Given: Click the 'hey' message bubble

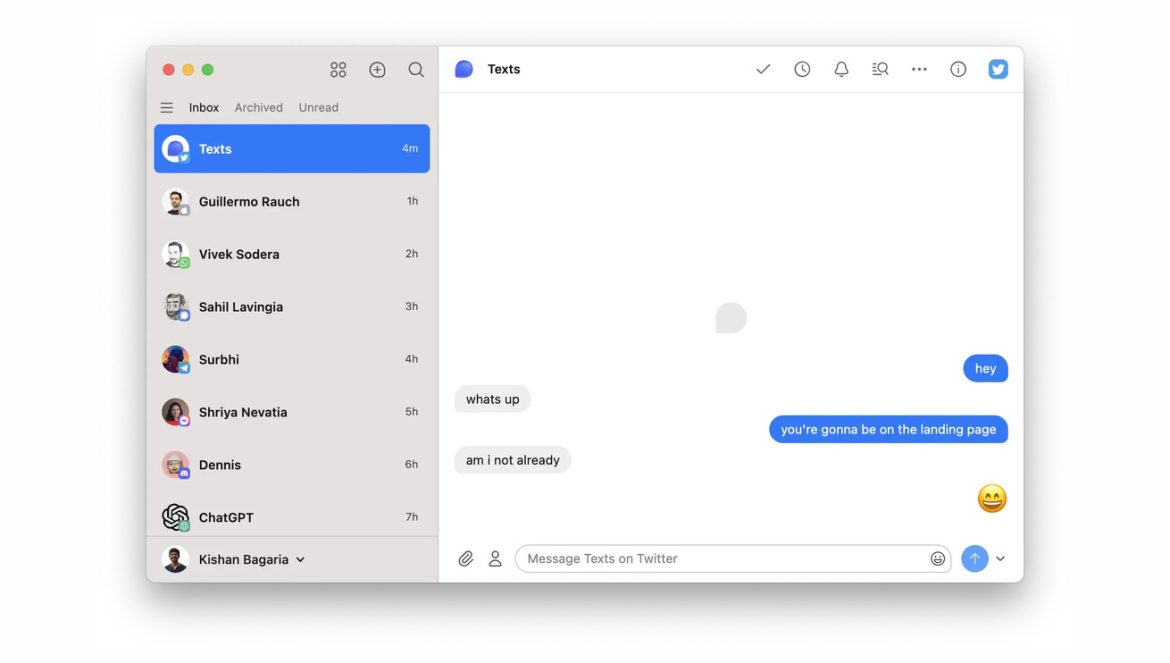Looking at the screenshot, I should pos(985,368).
